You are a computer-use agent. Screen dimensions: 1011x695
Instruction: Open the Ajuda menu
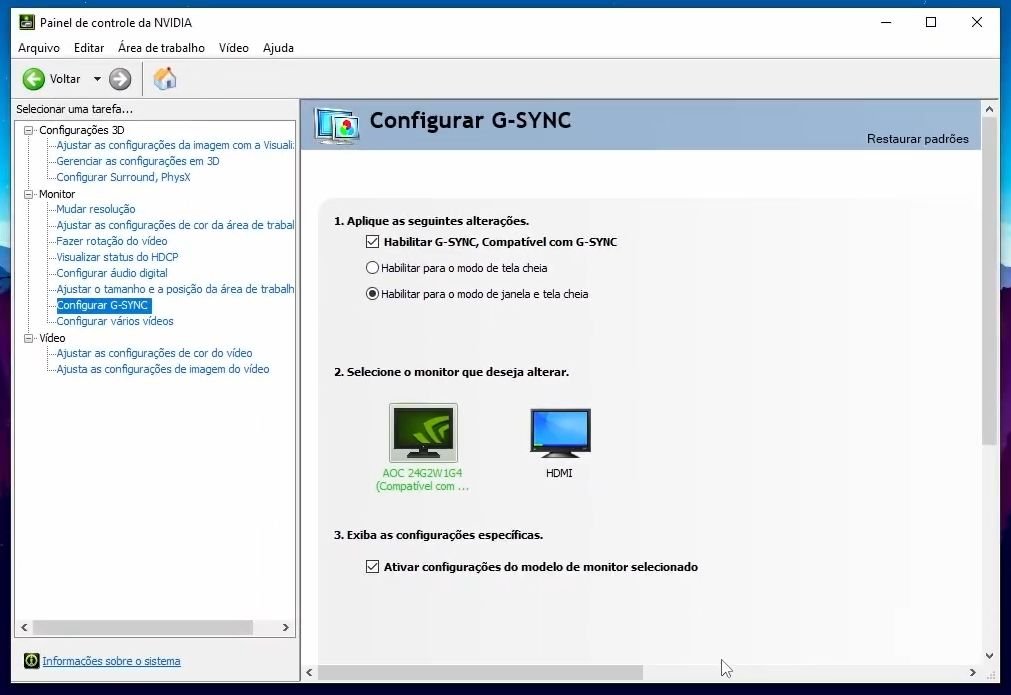(x=278, y=48)
